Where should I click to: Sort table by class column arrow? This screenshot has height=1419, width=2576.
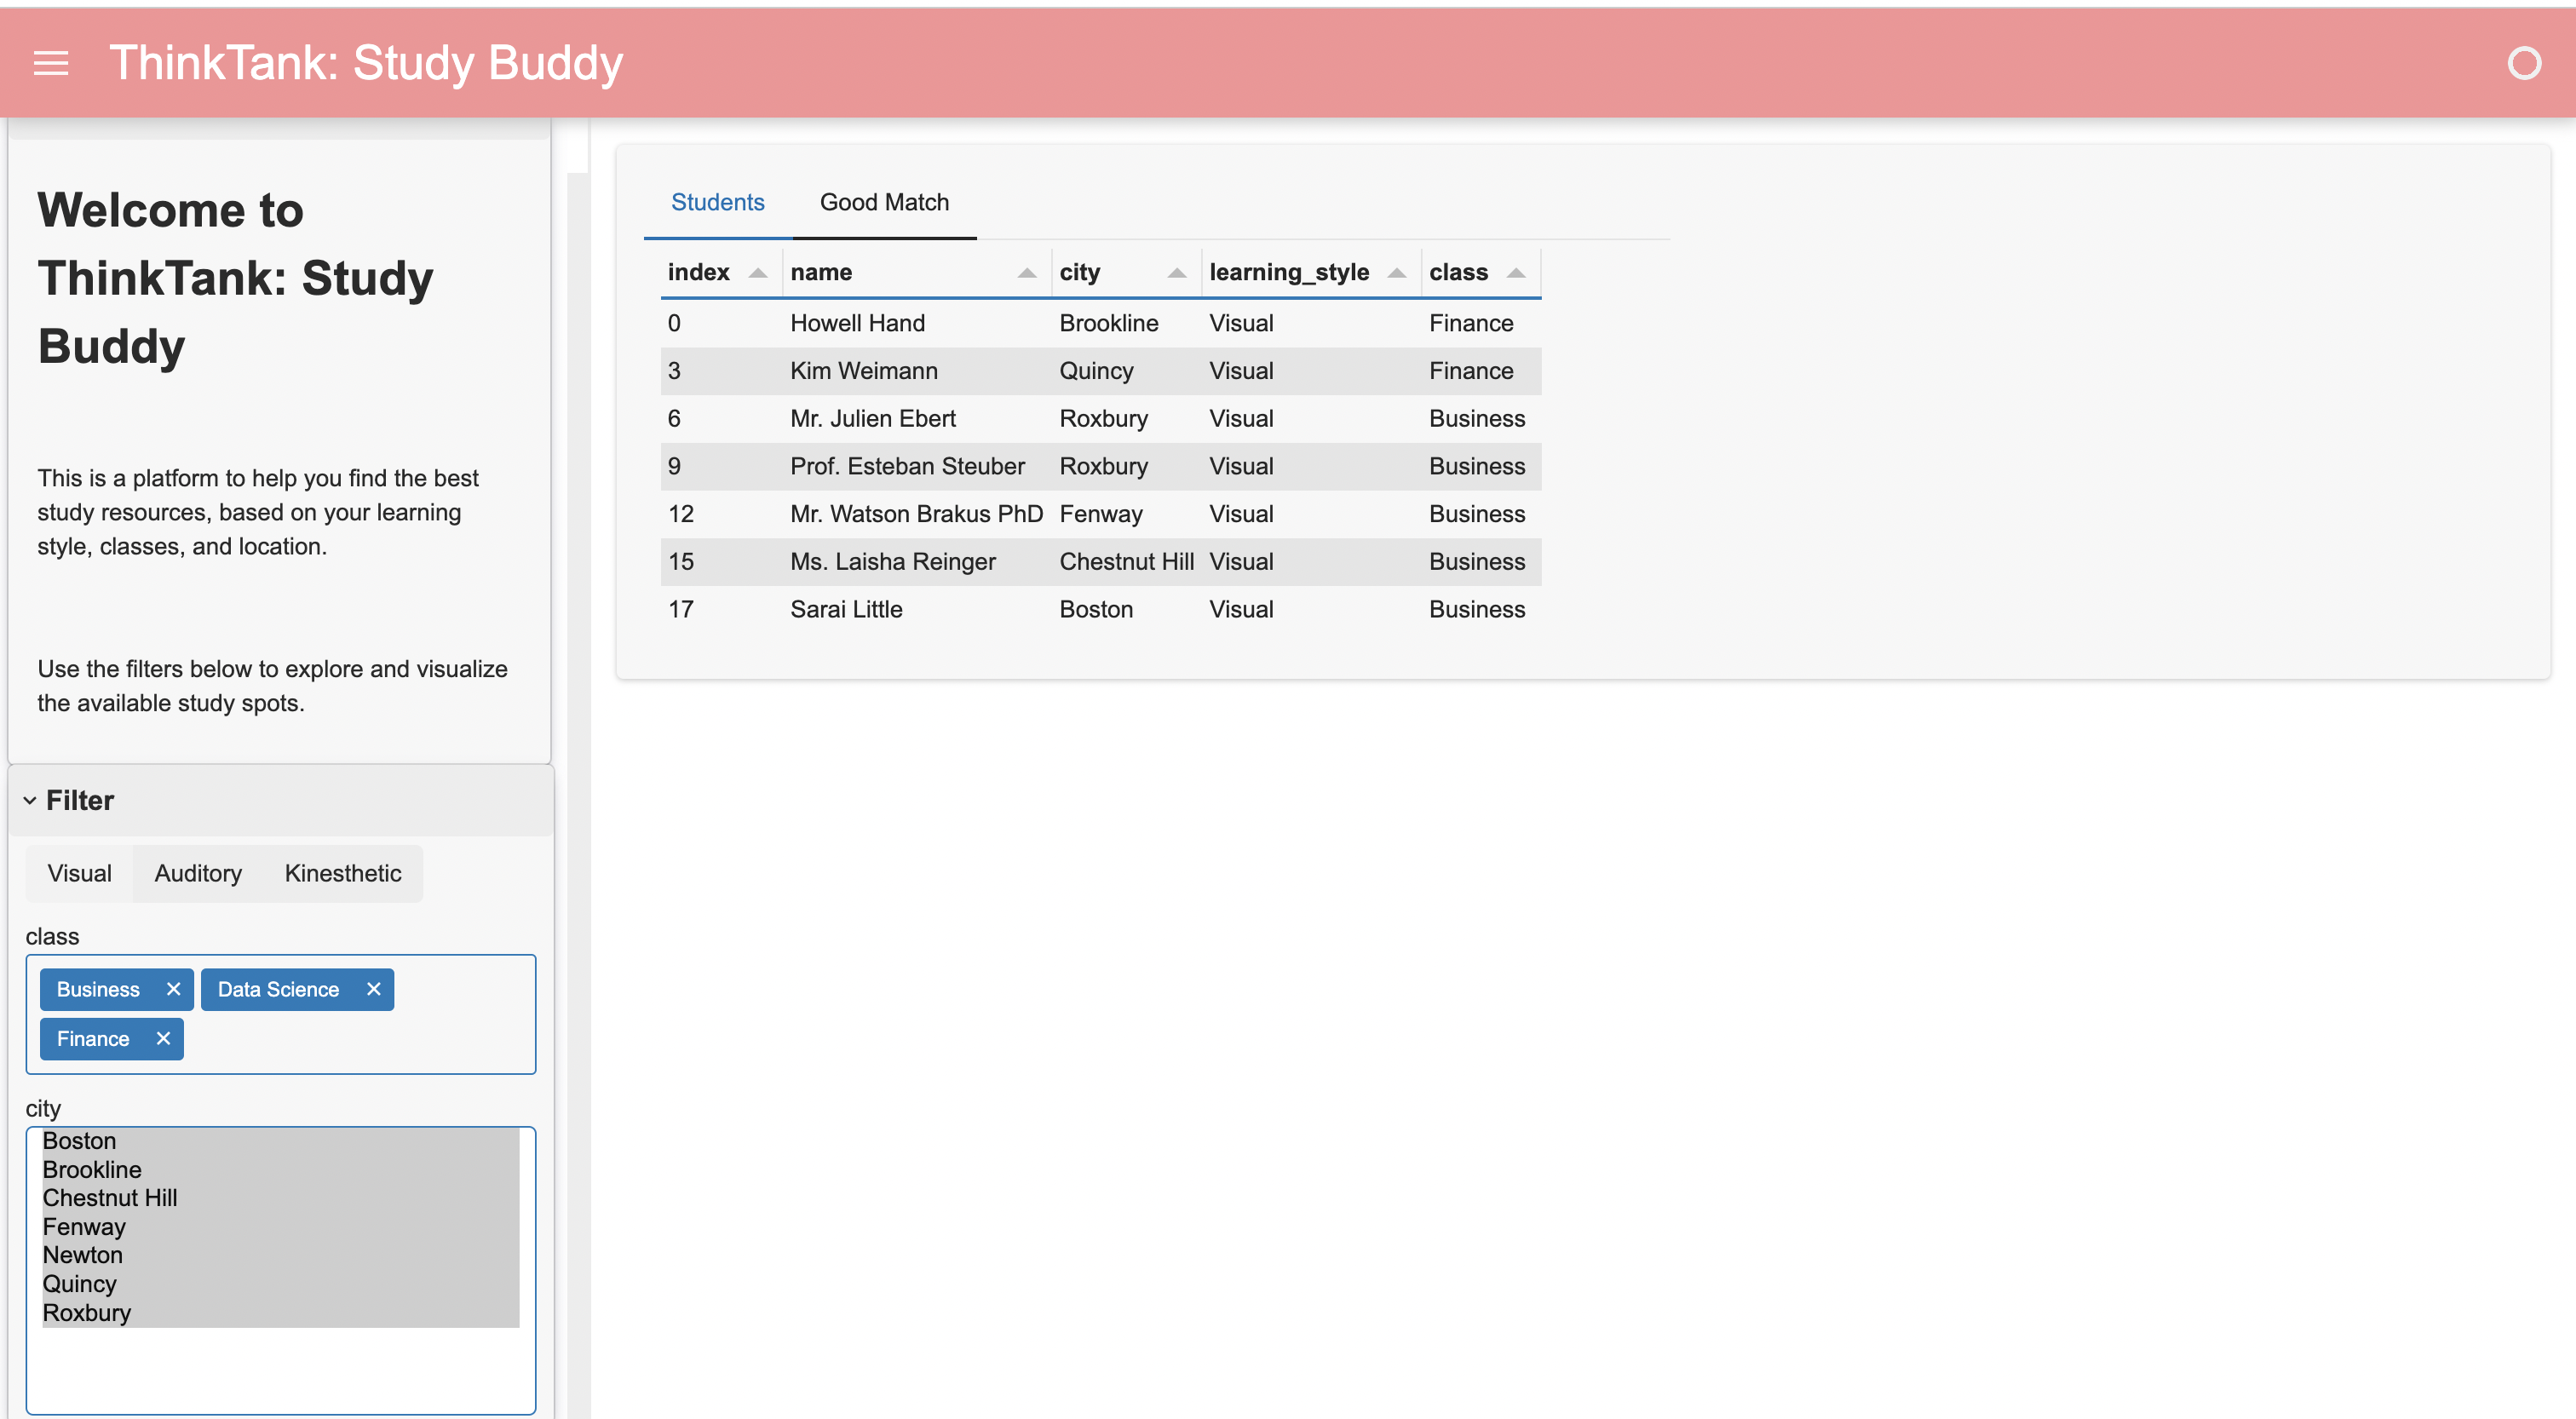tap(1515, 273)
